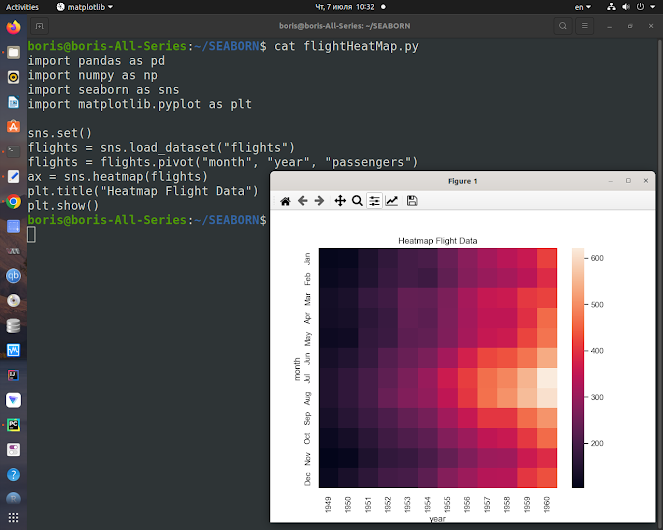This screenshot has height=530, width=663.
Task: Expand the system menu arrow beside power icon
Action: [652, 7]
